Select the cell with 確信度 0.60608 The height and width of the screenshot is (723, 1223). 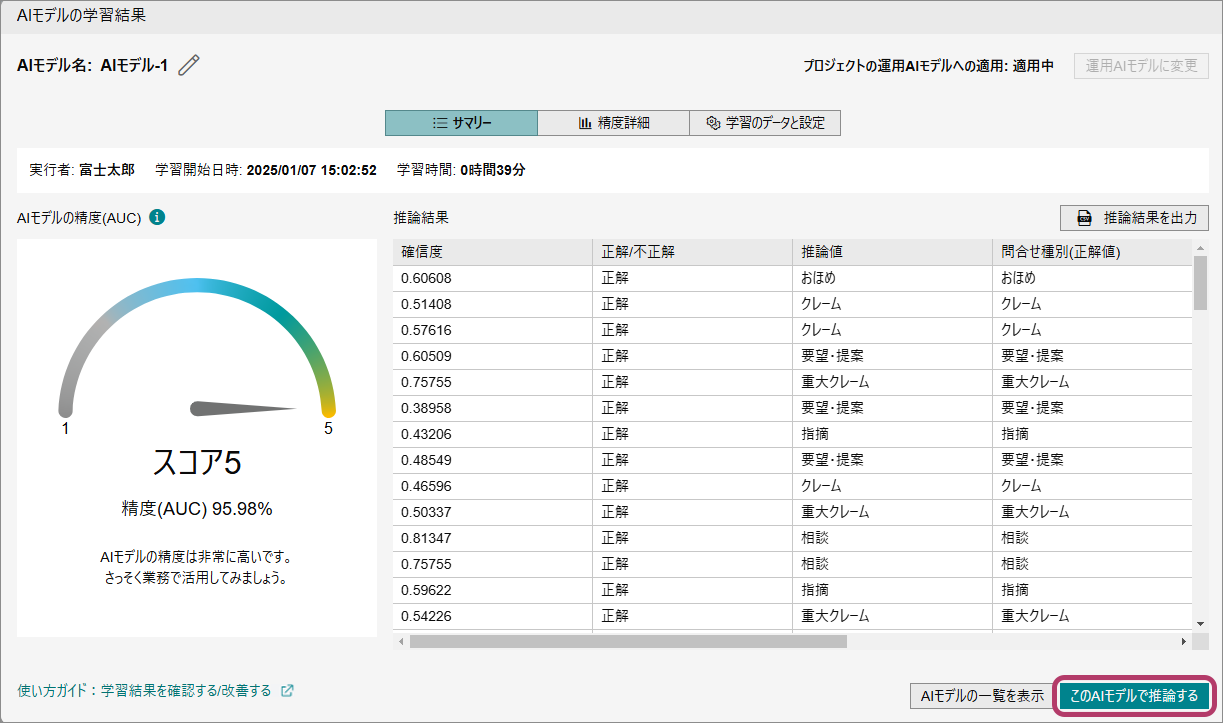[492, 278]
